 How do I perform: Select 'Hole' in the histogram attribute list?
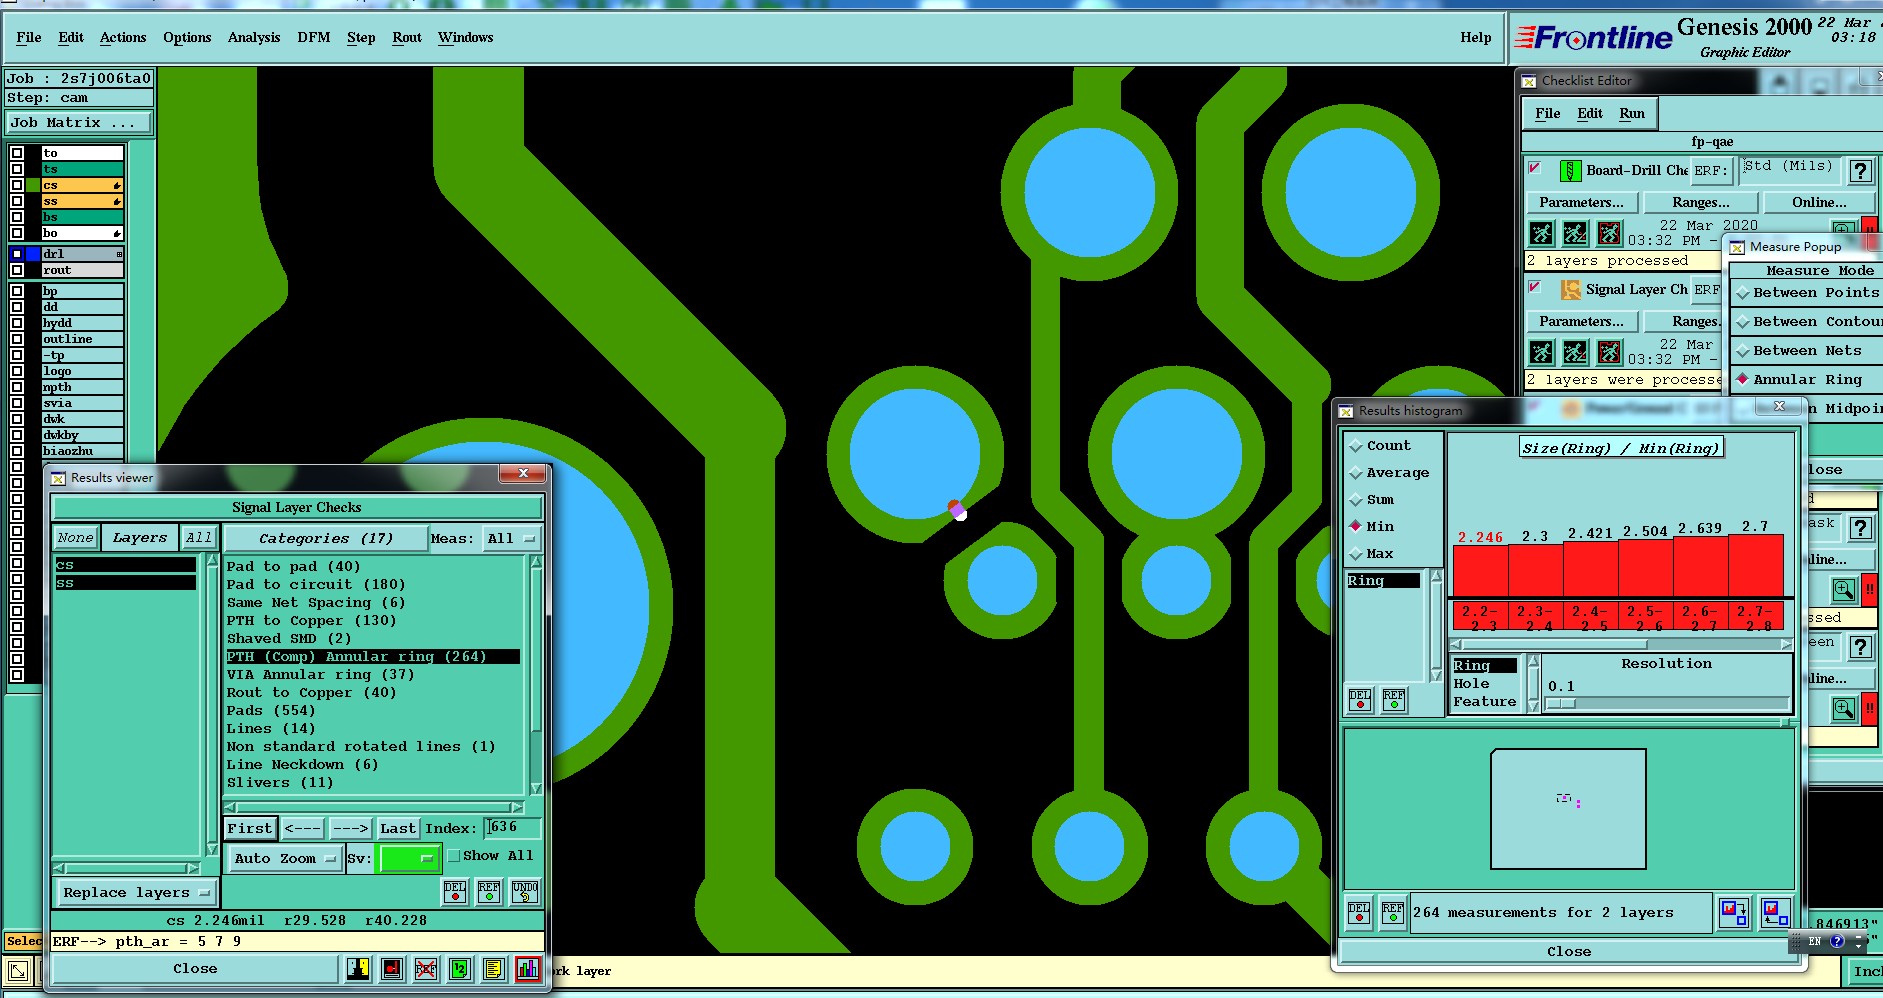pyautogui.click(x=1471, y=684)
